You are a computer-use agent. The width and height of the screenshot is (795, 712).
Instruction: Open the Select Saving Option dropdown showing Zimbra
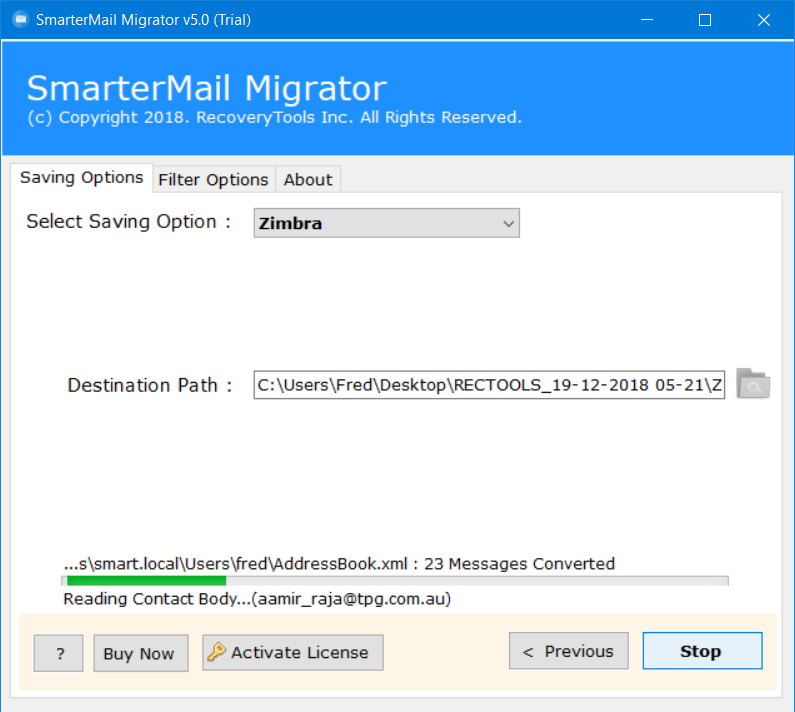(386, 223)
